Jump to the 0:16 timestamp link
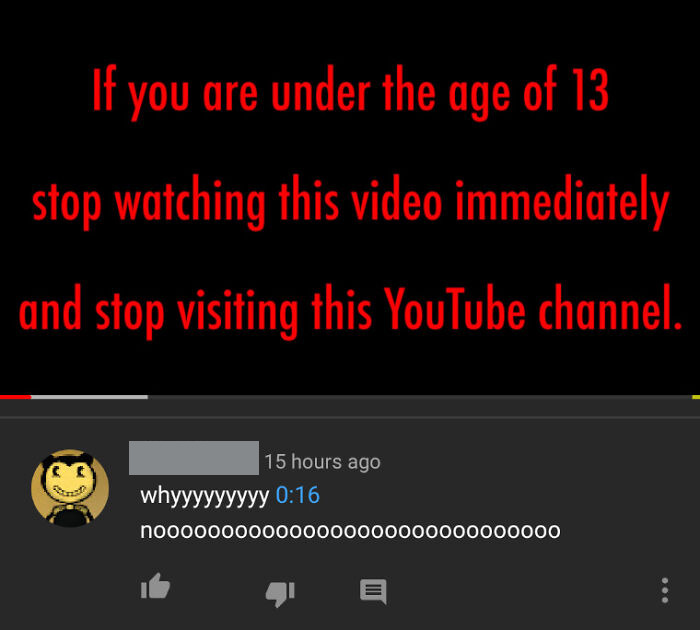This screenshot has width=700, height=630. coord(298,495)
